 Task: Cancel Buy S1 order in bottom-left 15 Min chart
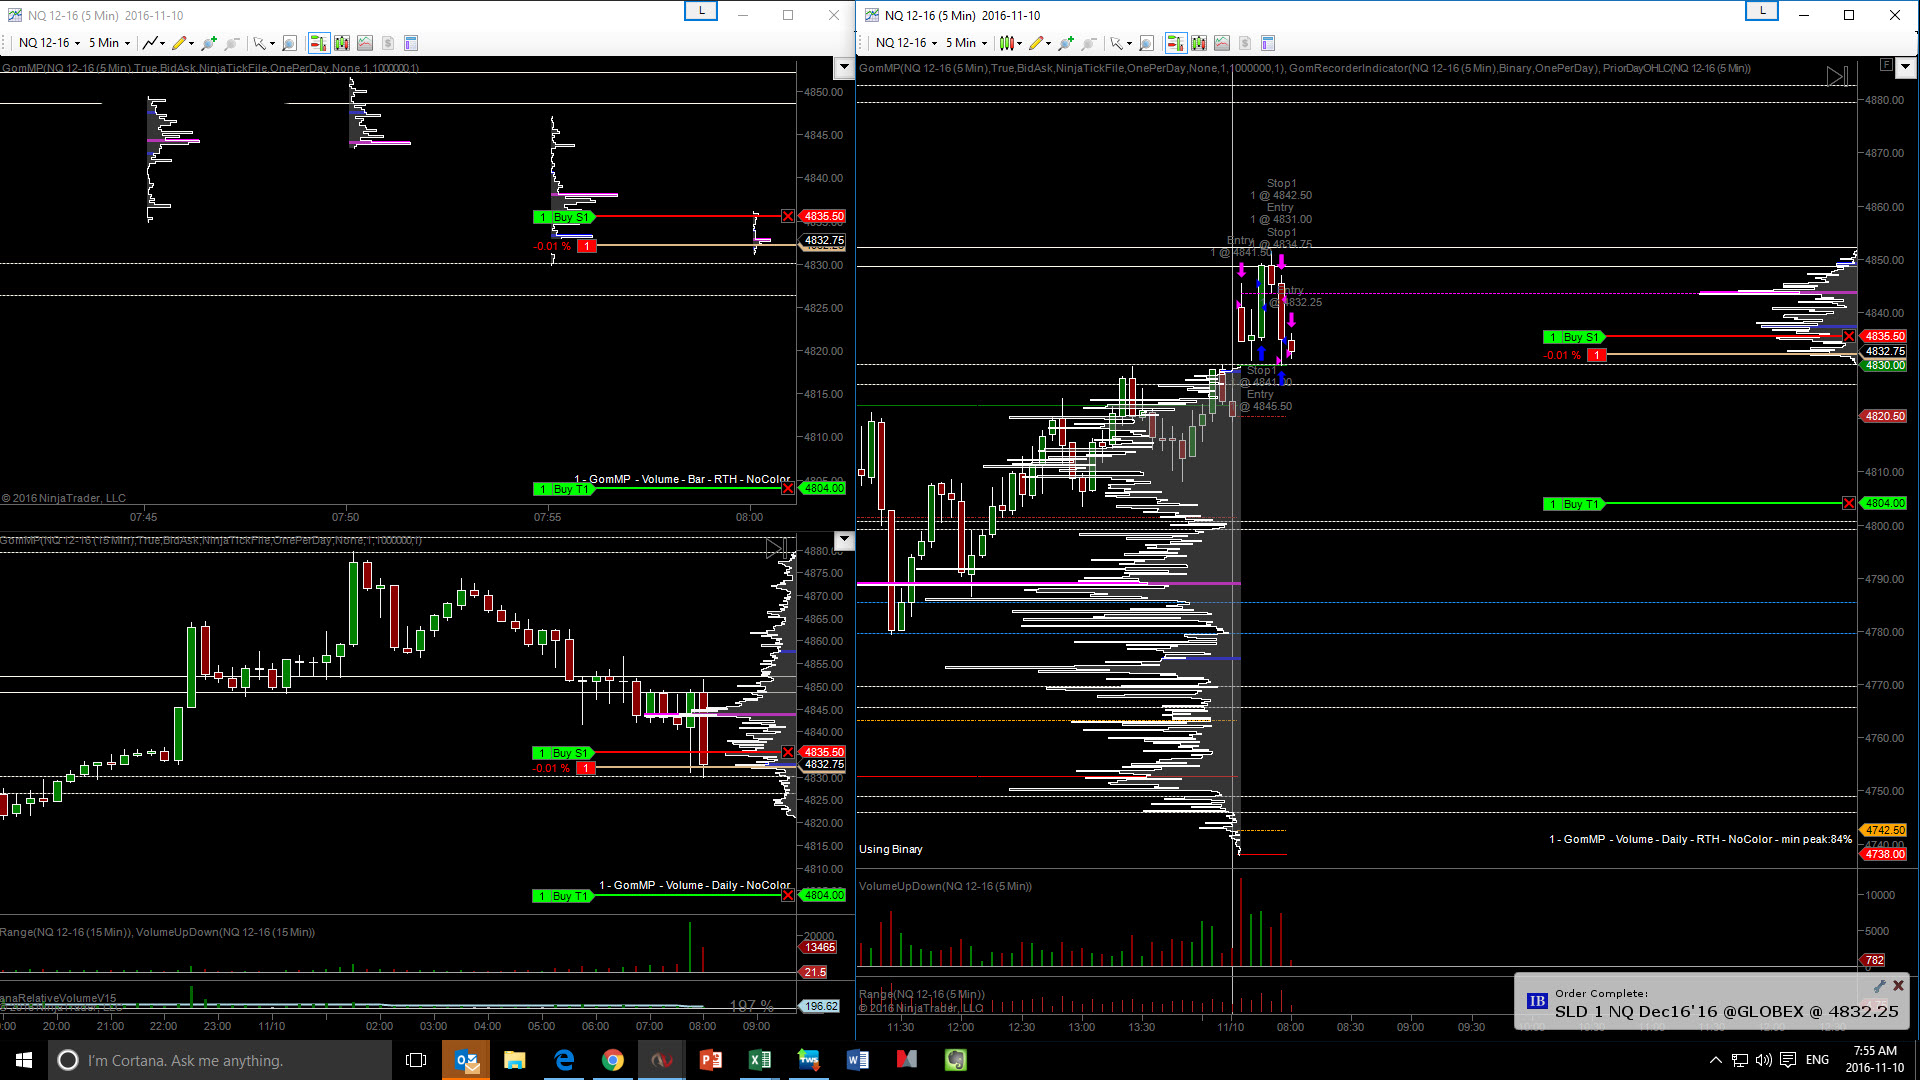tap(788, 752)
